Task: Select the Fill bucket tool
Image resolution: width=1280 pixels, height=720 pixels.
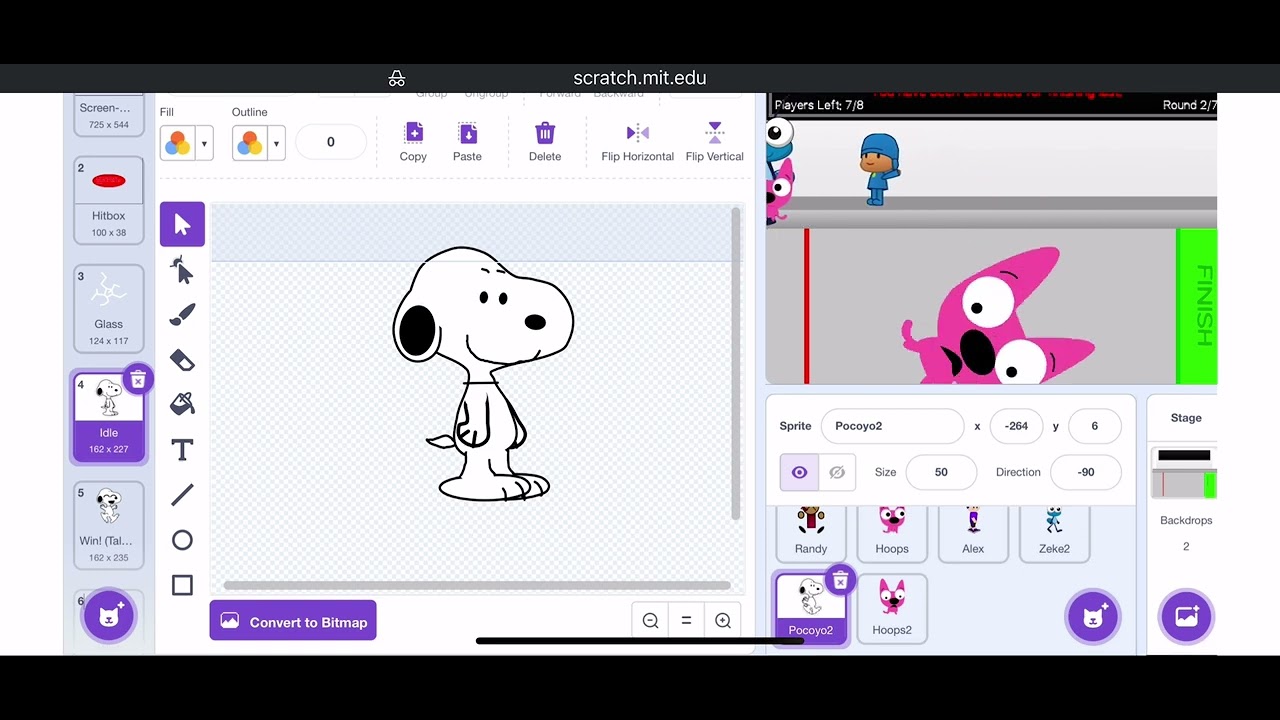Action: 182,404
